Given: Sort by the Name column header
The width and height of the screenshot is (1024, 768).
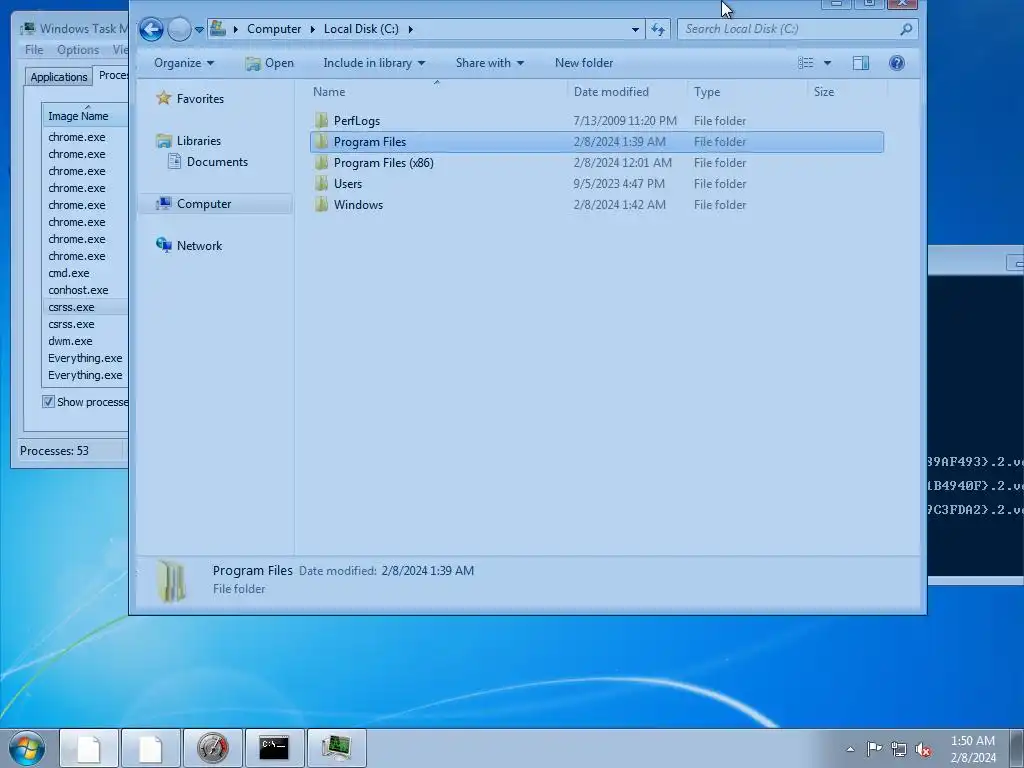Looking at the screenshot, I should point(438,92).
